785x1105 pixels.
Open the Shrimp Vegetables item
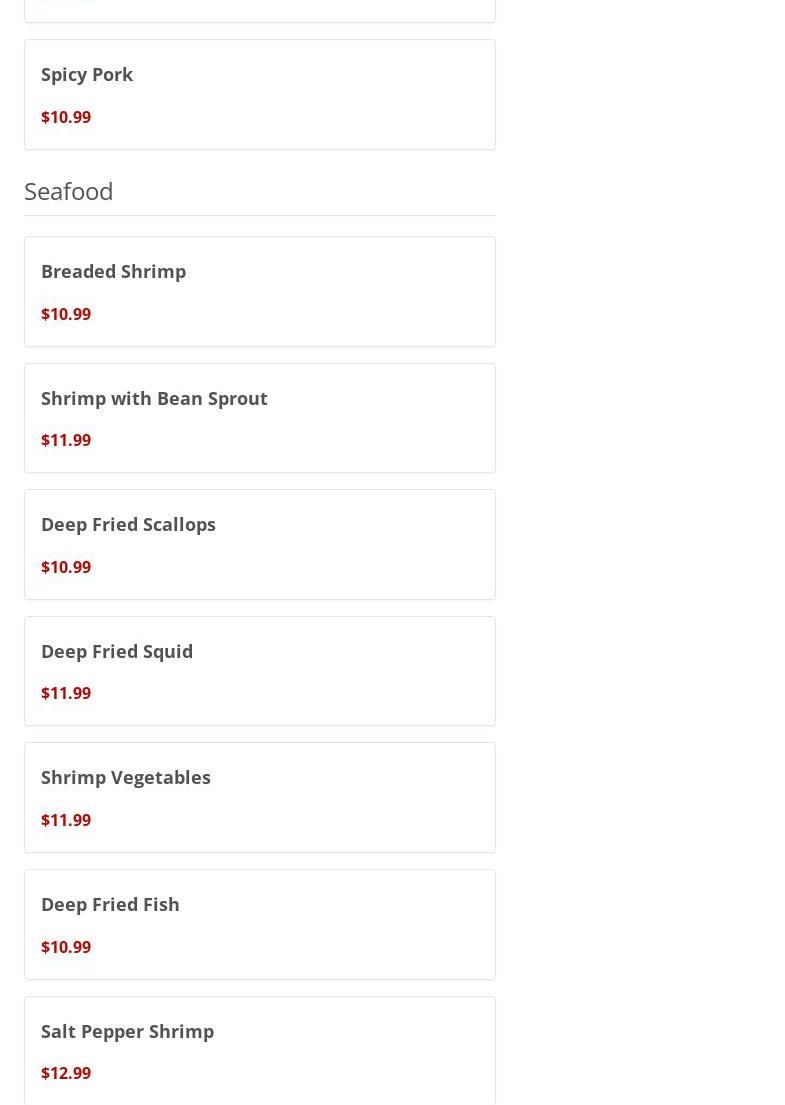point(126,777)
